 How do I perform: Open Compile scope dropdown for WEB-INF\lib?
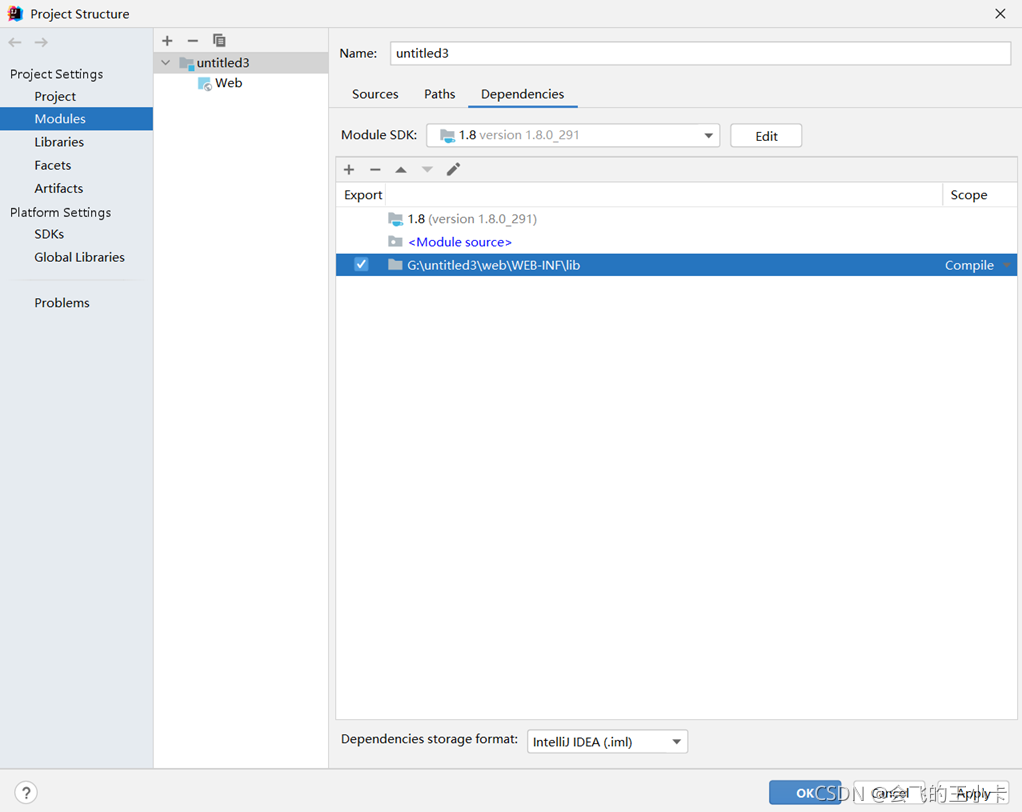[1006, 265]
